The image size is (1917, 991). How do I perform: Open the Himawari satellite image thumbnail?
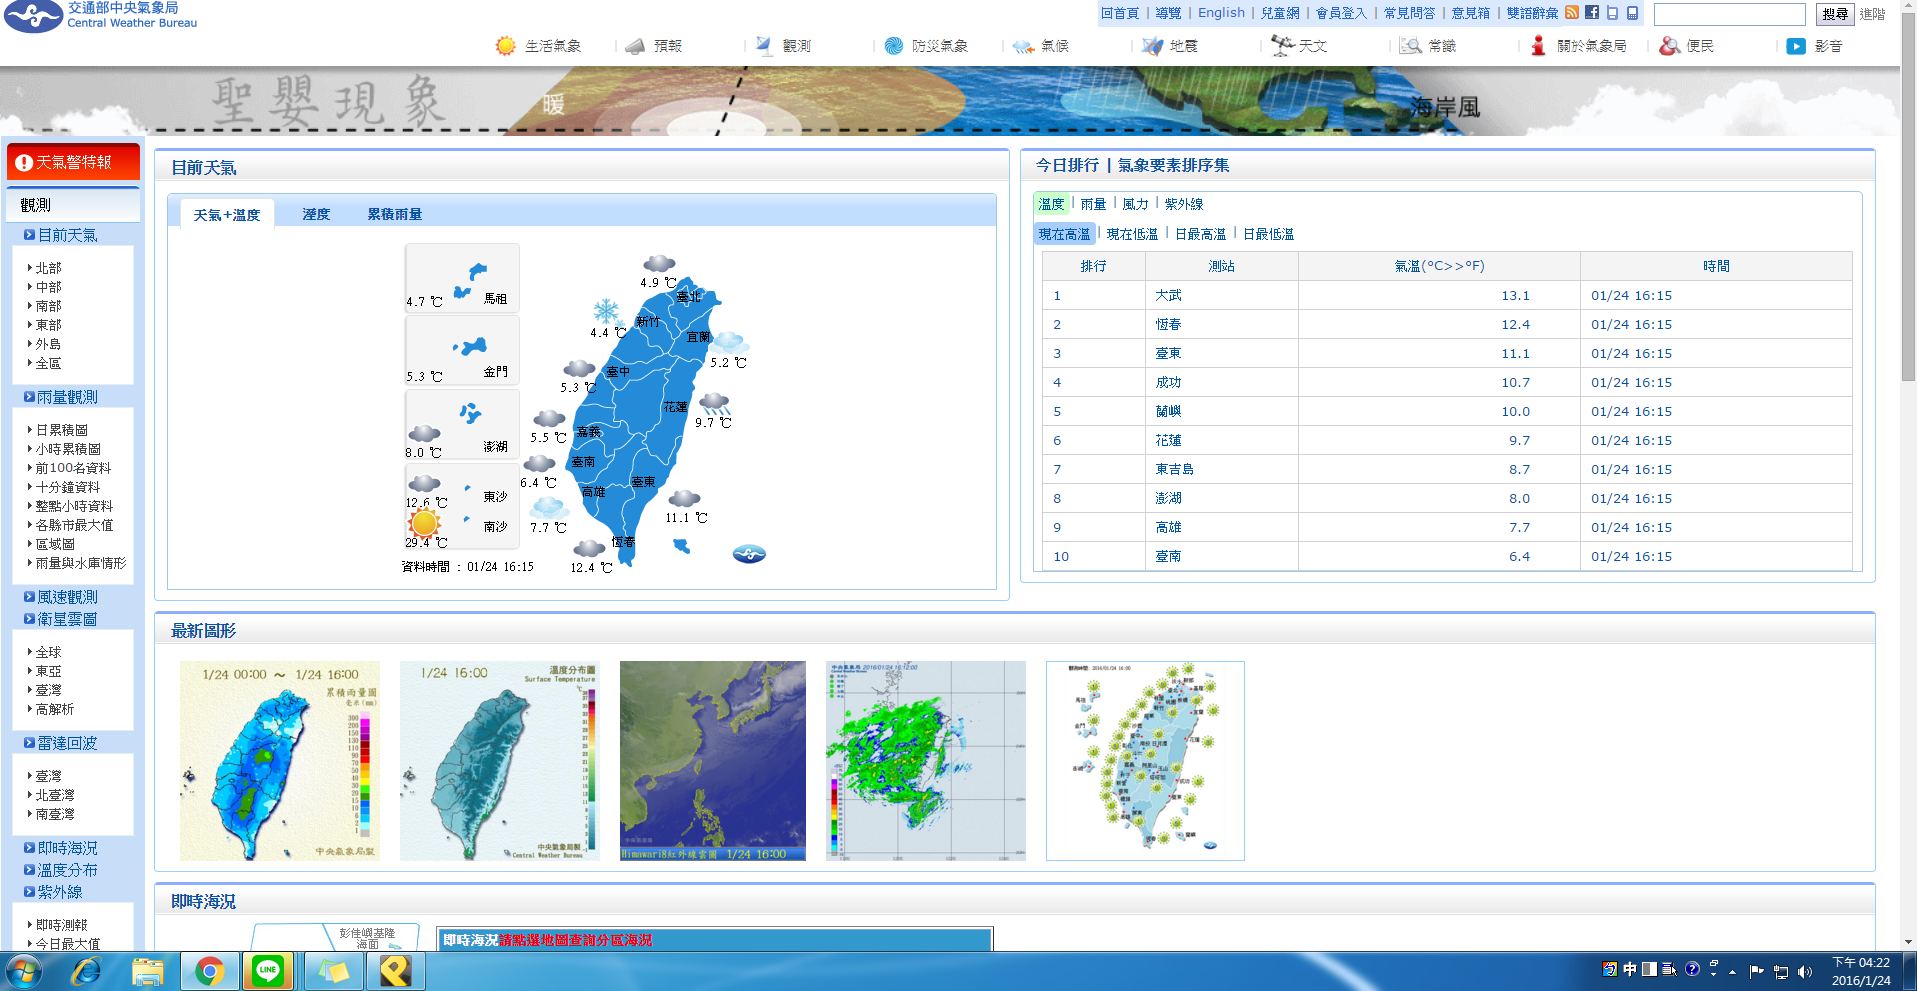click(713, 761)
